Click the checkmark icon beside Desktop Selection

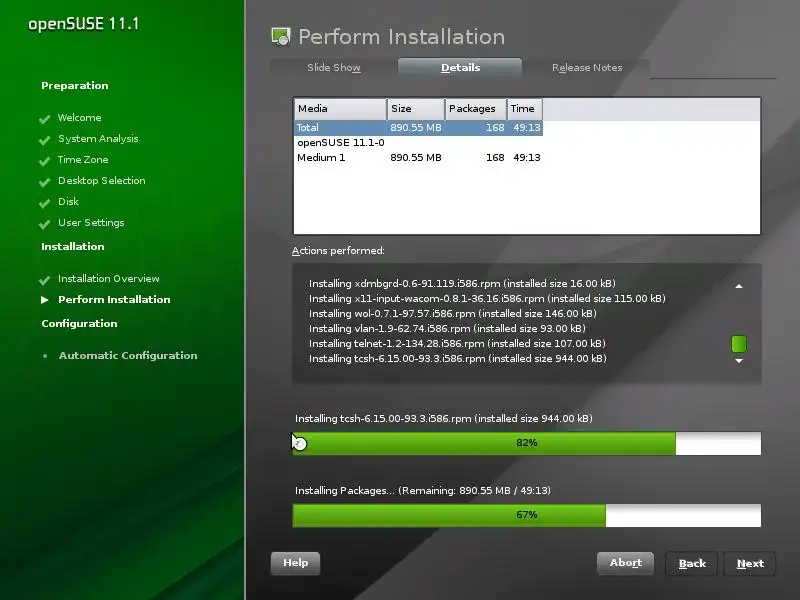[x=44, y=182]
